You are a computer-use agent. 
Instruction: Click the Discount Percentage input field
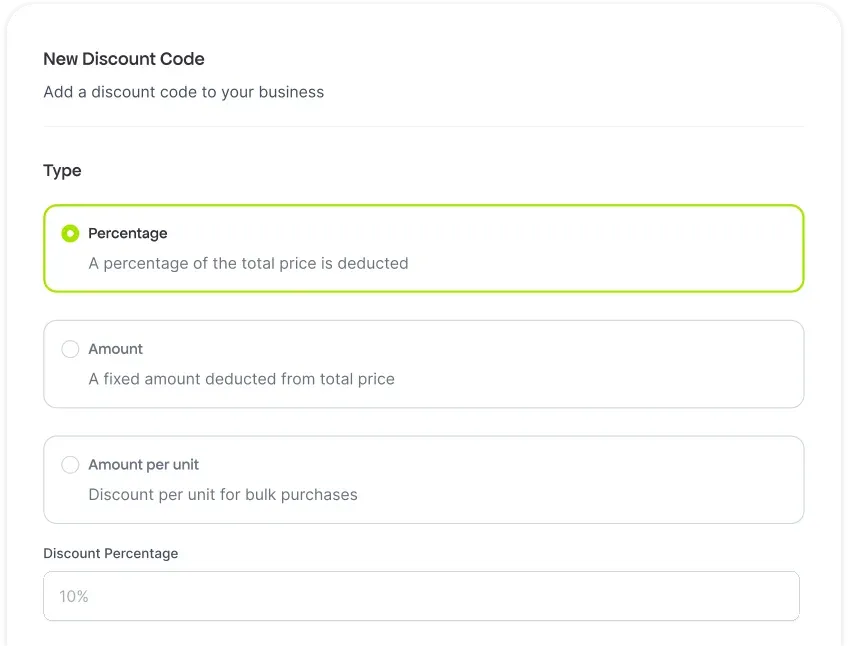click(421, 596)
